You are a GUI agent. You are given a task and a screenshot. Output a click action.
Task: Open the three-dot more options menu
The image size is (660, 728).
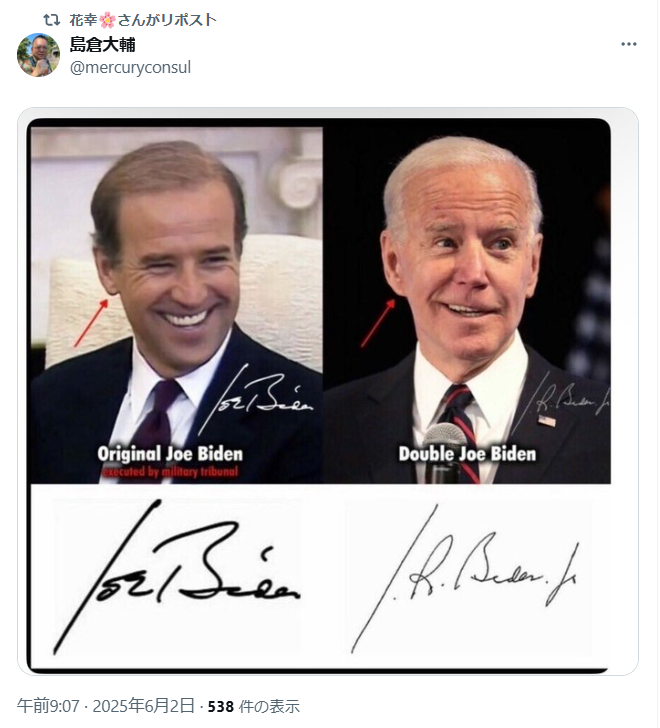point(628,44)
